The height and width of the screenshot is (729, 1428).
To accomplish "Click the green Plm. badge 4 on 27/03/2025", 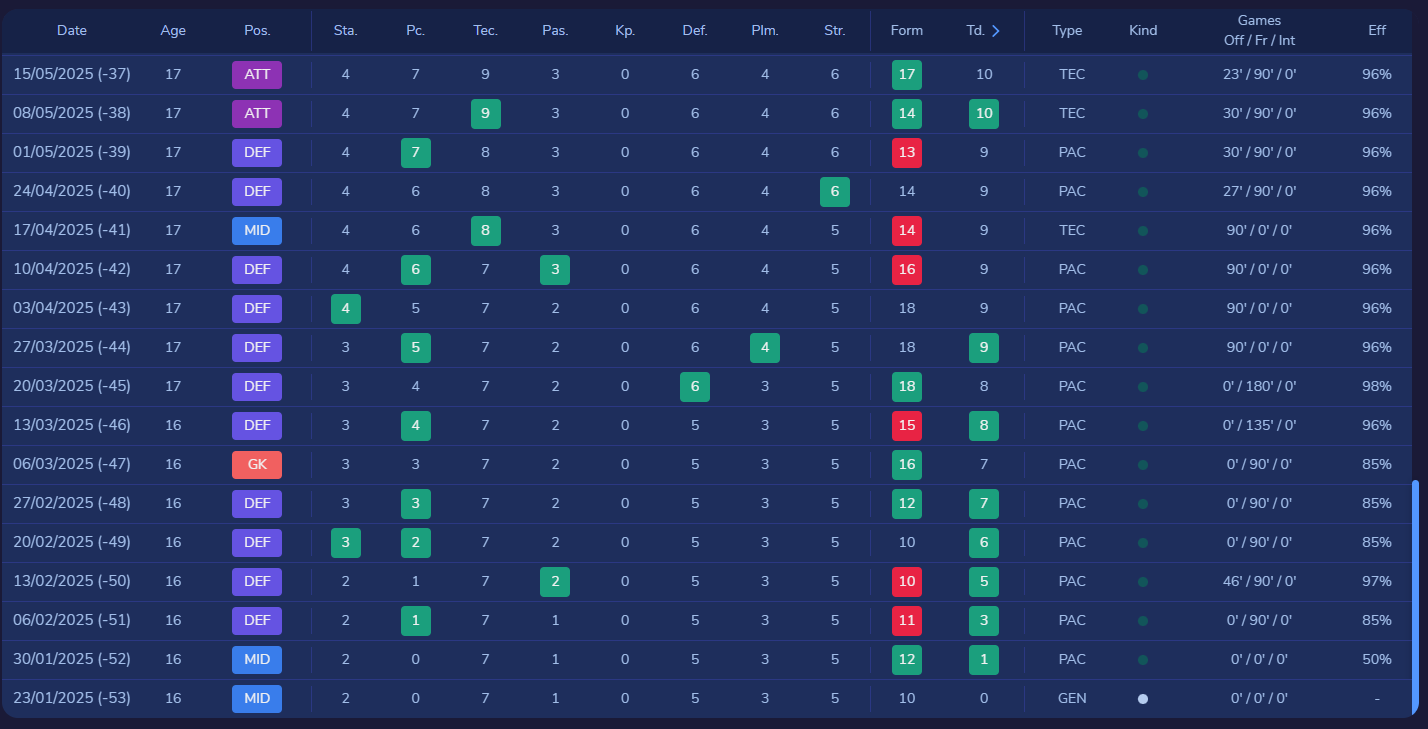I will [x=764, y=348].
